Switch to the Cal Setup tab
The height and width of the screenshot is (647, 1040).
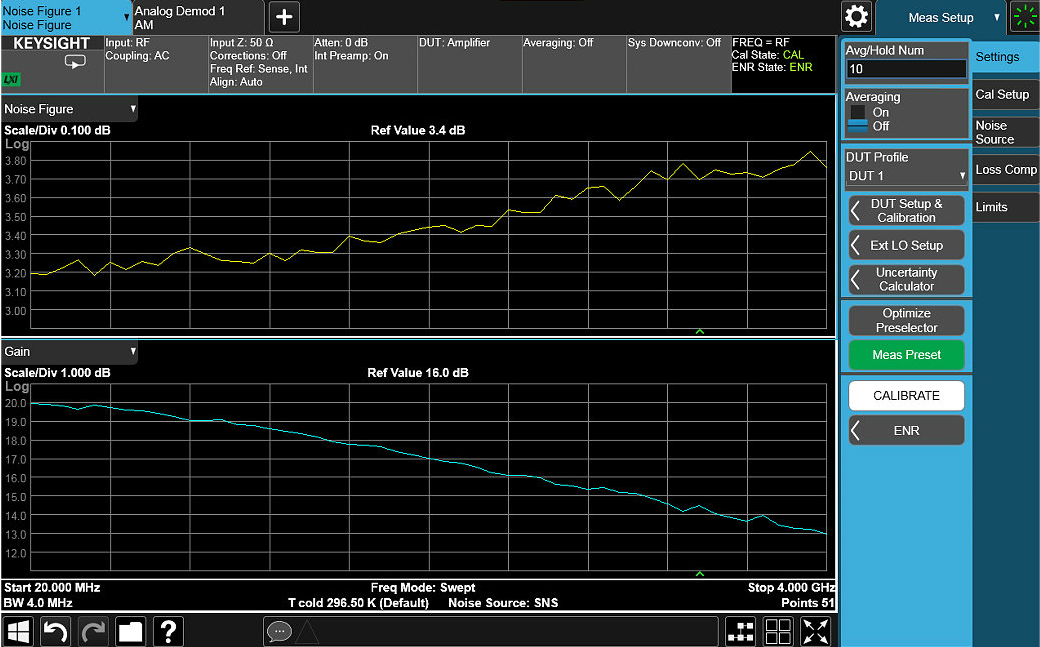[x=1002, y=95]
